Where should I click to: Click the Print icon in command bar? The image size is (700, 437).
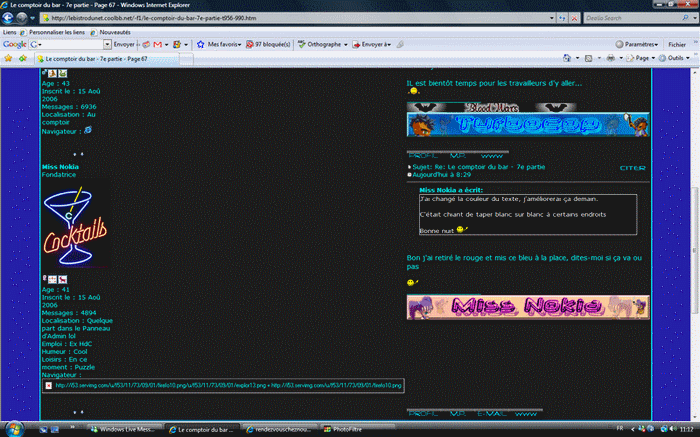(x=611, y=58)
